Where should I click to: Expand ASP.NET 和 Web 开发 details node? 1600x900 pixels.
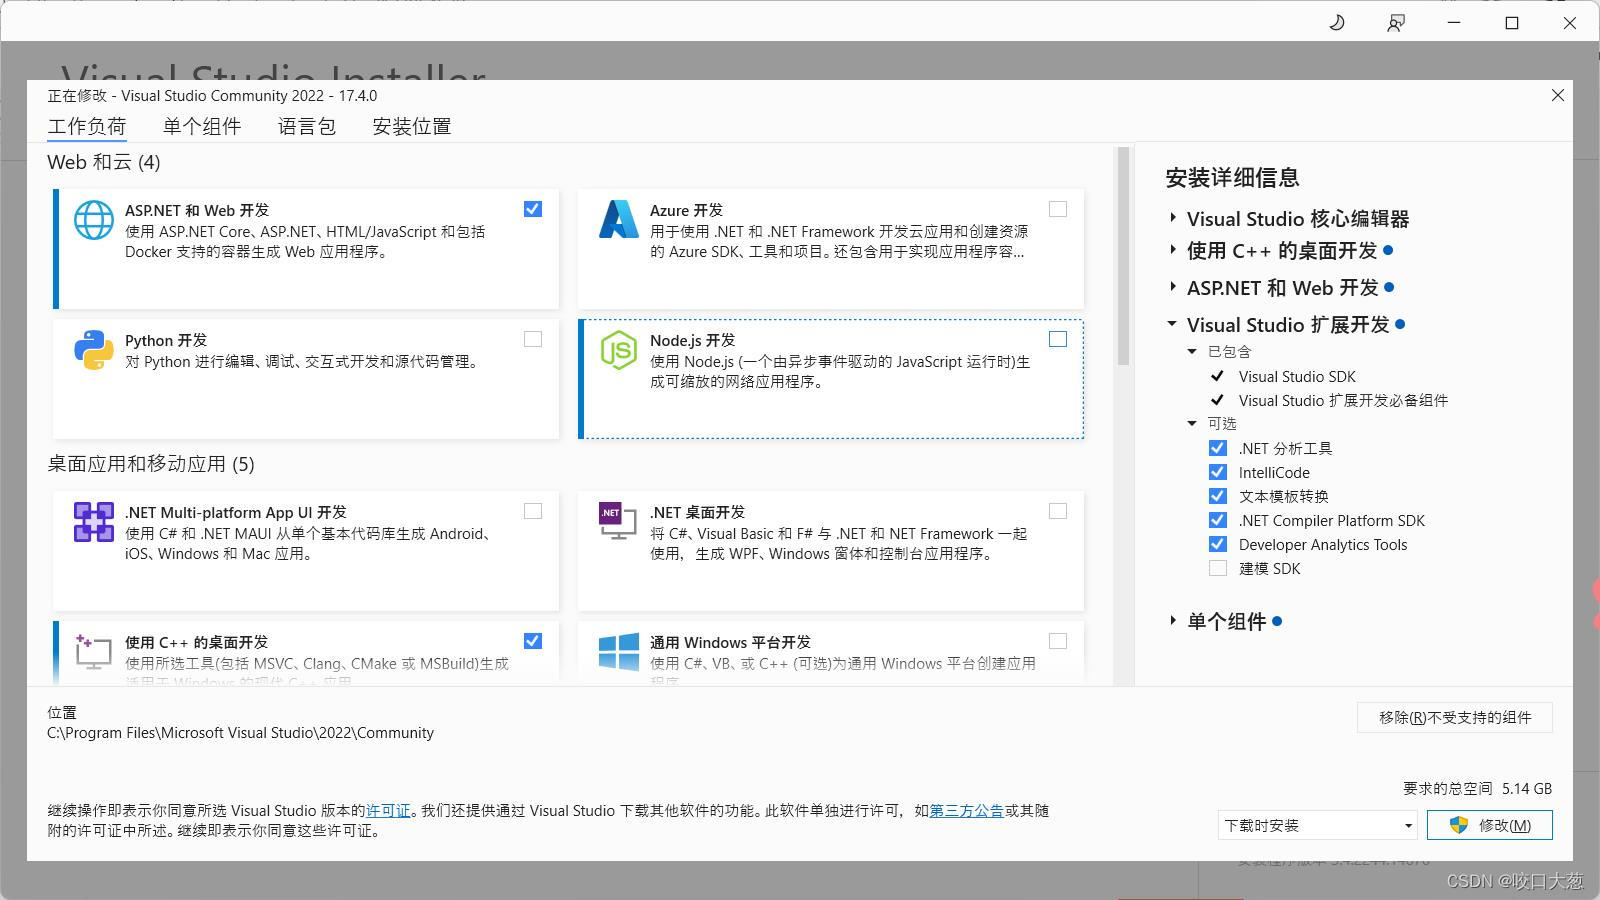[x=1173, y=287]
